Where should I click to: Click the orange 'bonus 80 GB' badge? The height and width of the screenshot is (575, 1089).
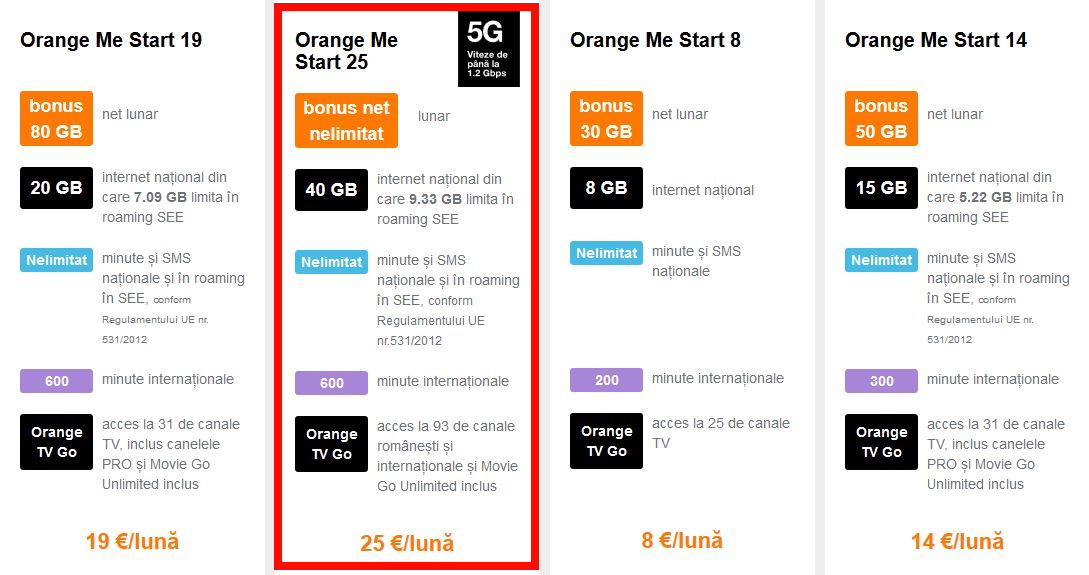point(56,118)
